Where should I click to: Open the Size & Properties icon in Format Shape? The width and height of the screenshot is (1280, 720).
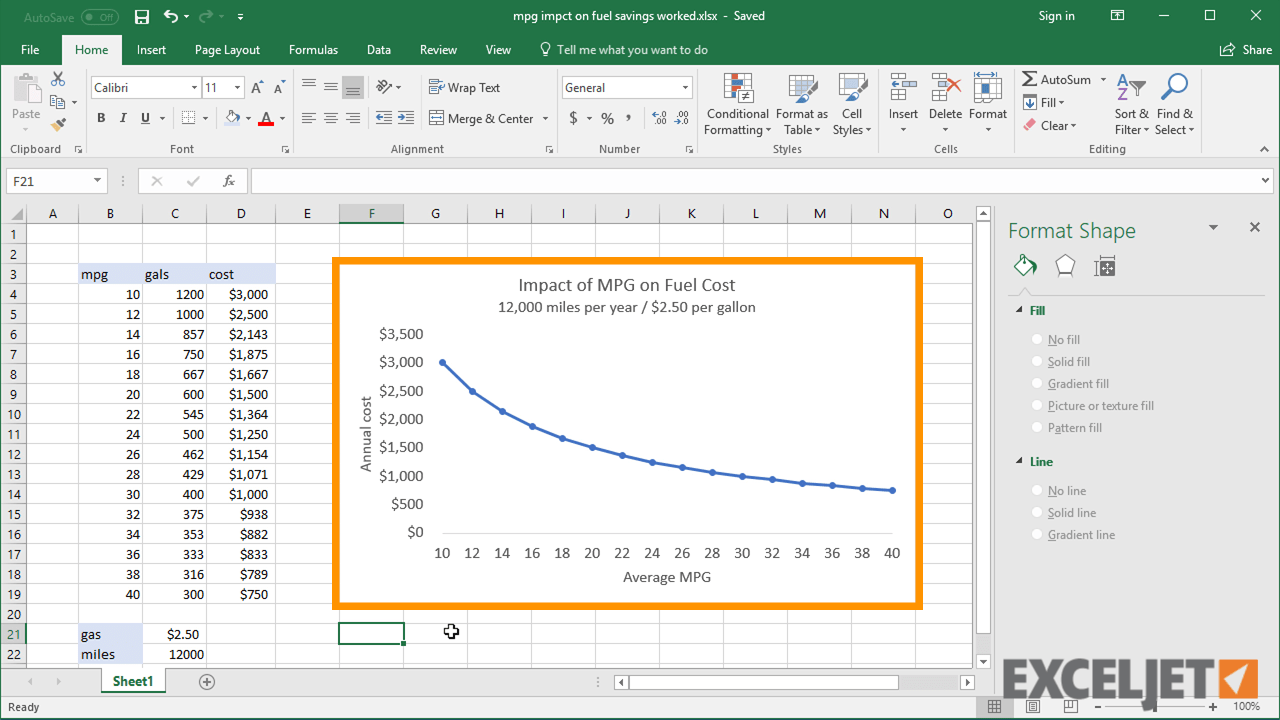1104,265
